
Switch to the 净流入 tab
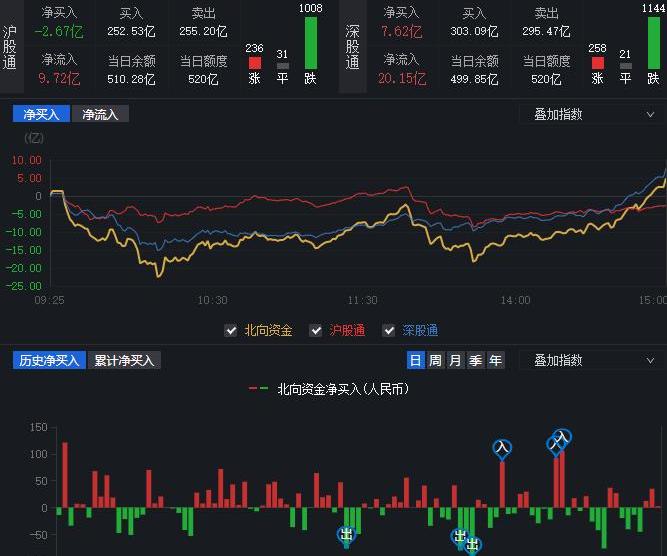tap(100, 114)
